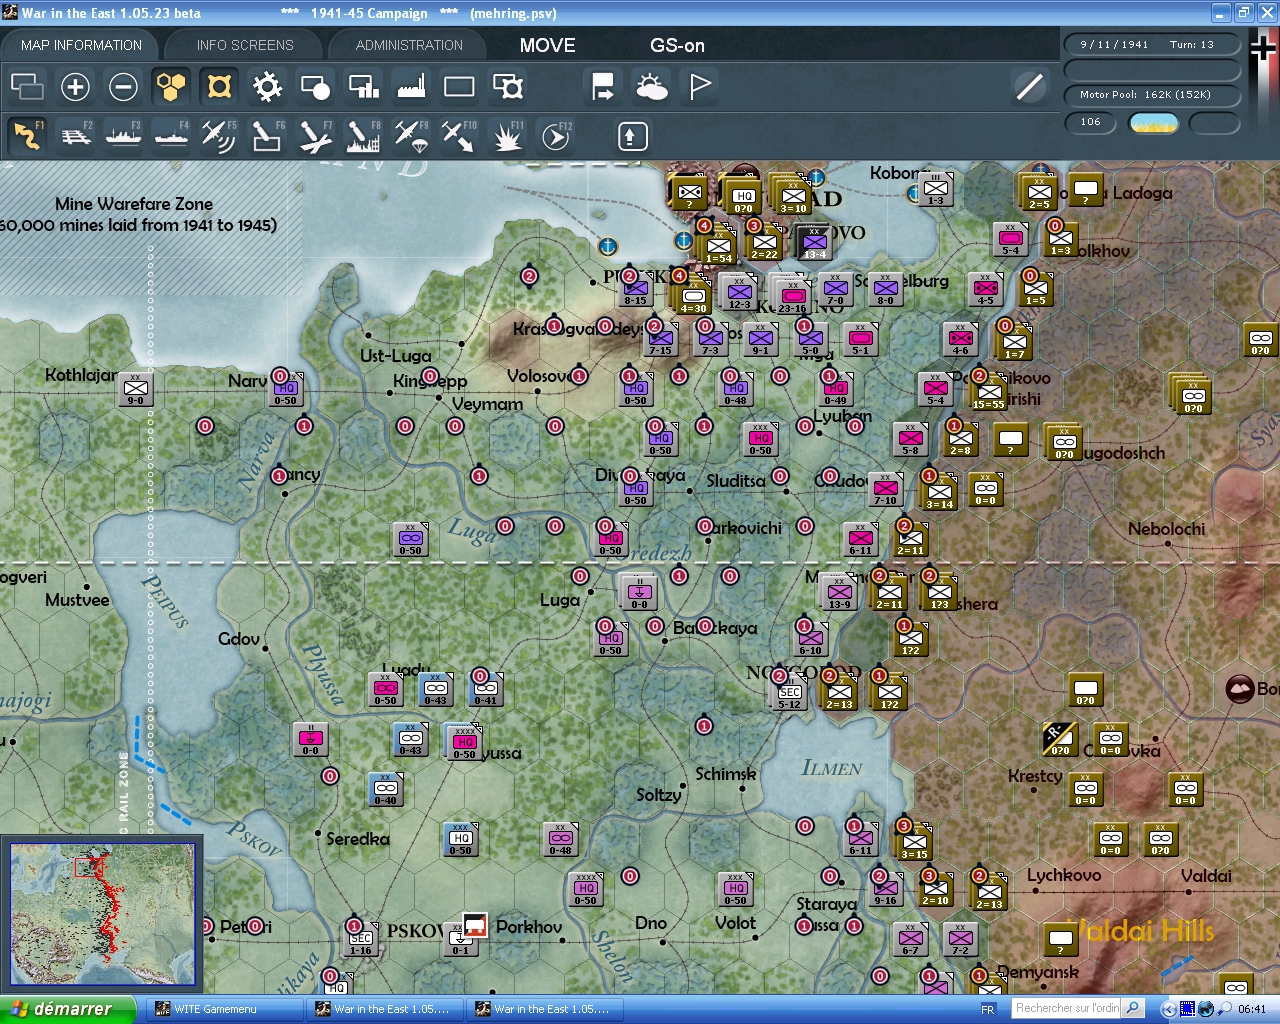This screenshot has height=1024, width=1280.
Task: Select the 3=15 Soviet unit counter
Action: [x=914, y=842]
